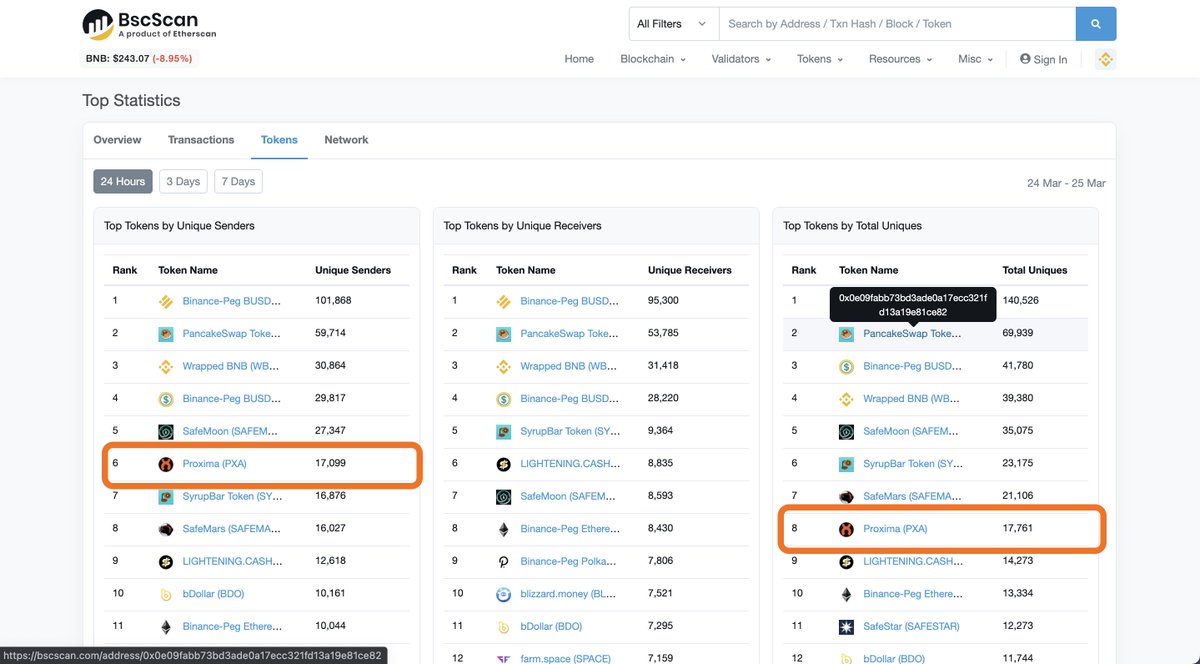Image resolution: width=1200 pixels, height=664 pixels.
Task: Click the BNB chain icon next to Sign In
Action: [x=1105, y=59]
